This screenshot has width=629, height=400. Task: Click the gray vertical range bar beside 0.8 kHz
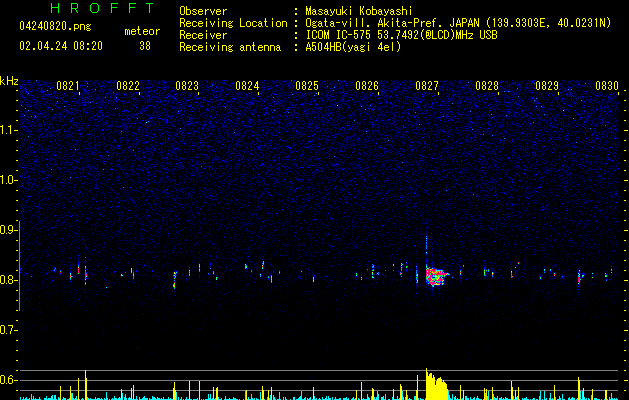(20, 266)
